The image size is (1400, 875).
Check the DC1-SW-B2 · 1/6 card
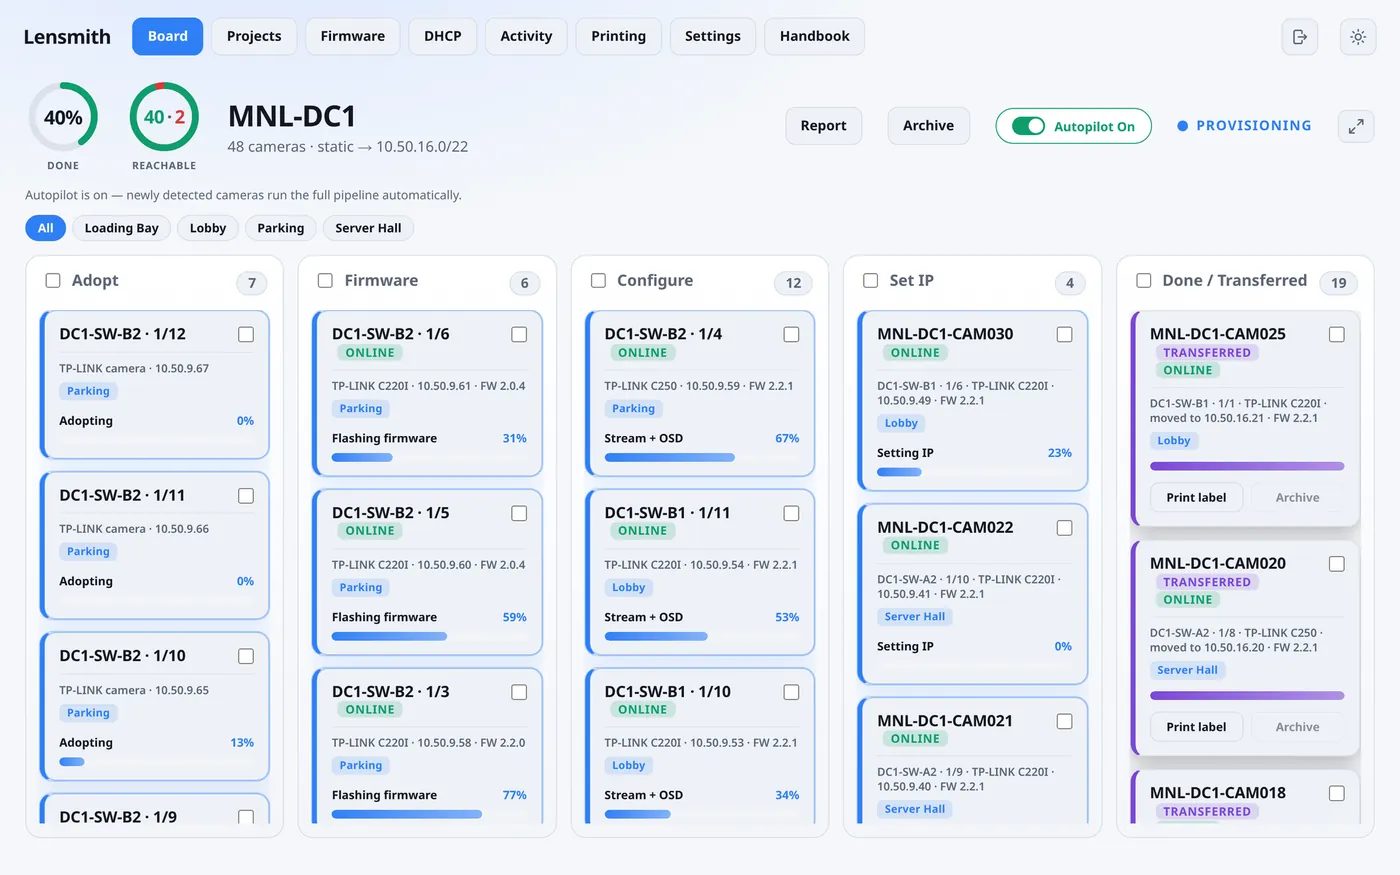point(519,335)
